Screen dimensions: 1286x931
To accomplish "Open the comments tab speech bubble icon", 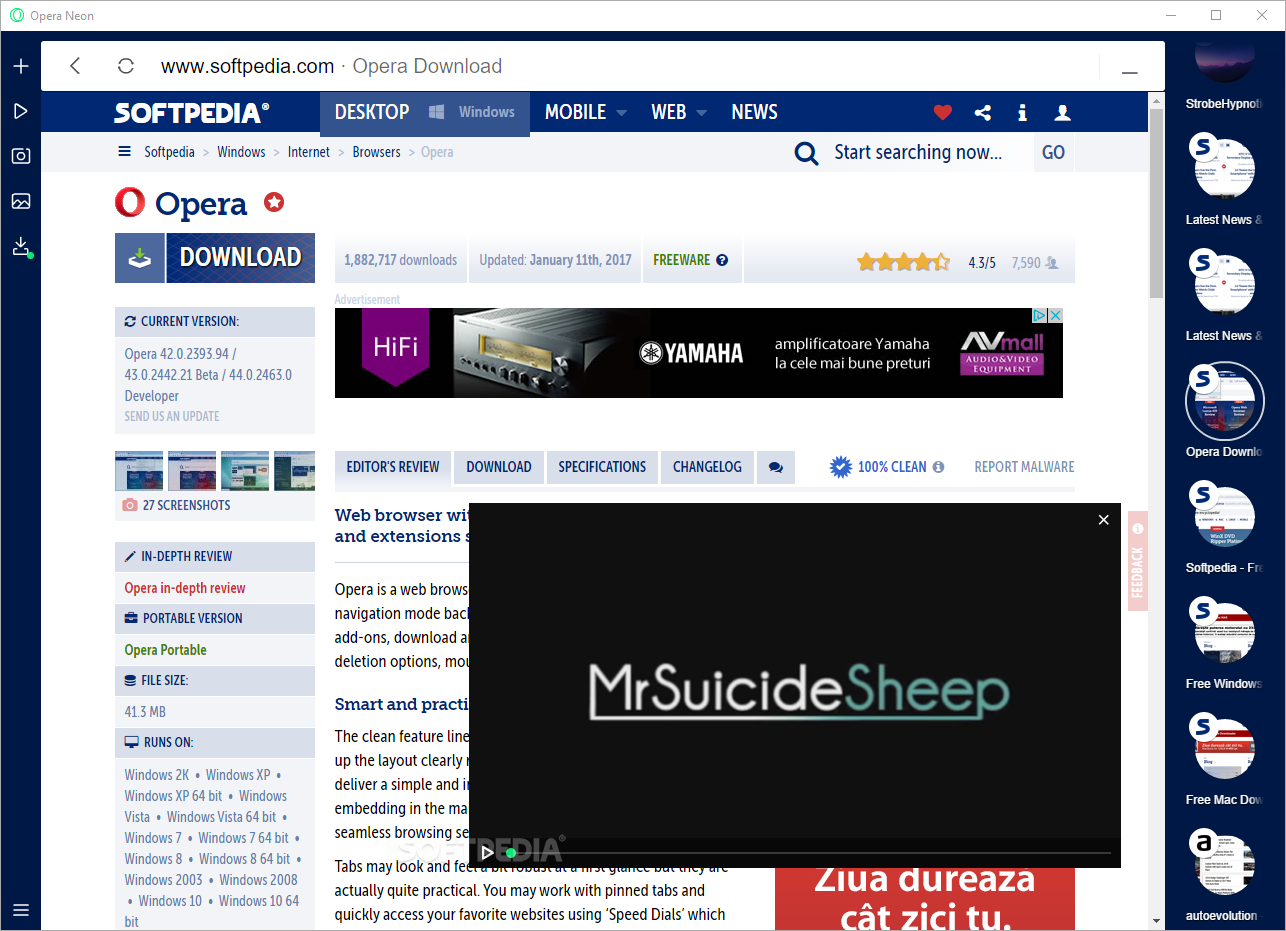I will point(776,467).
